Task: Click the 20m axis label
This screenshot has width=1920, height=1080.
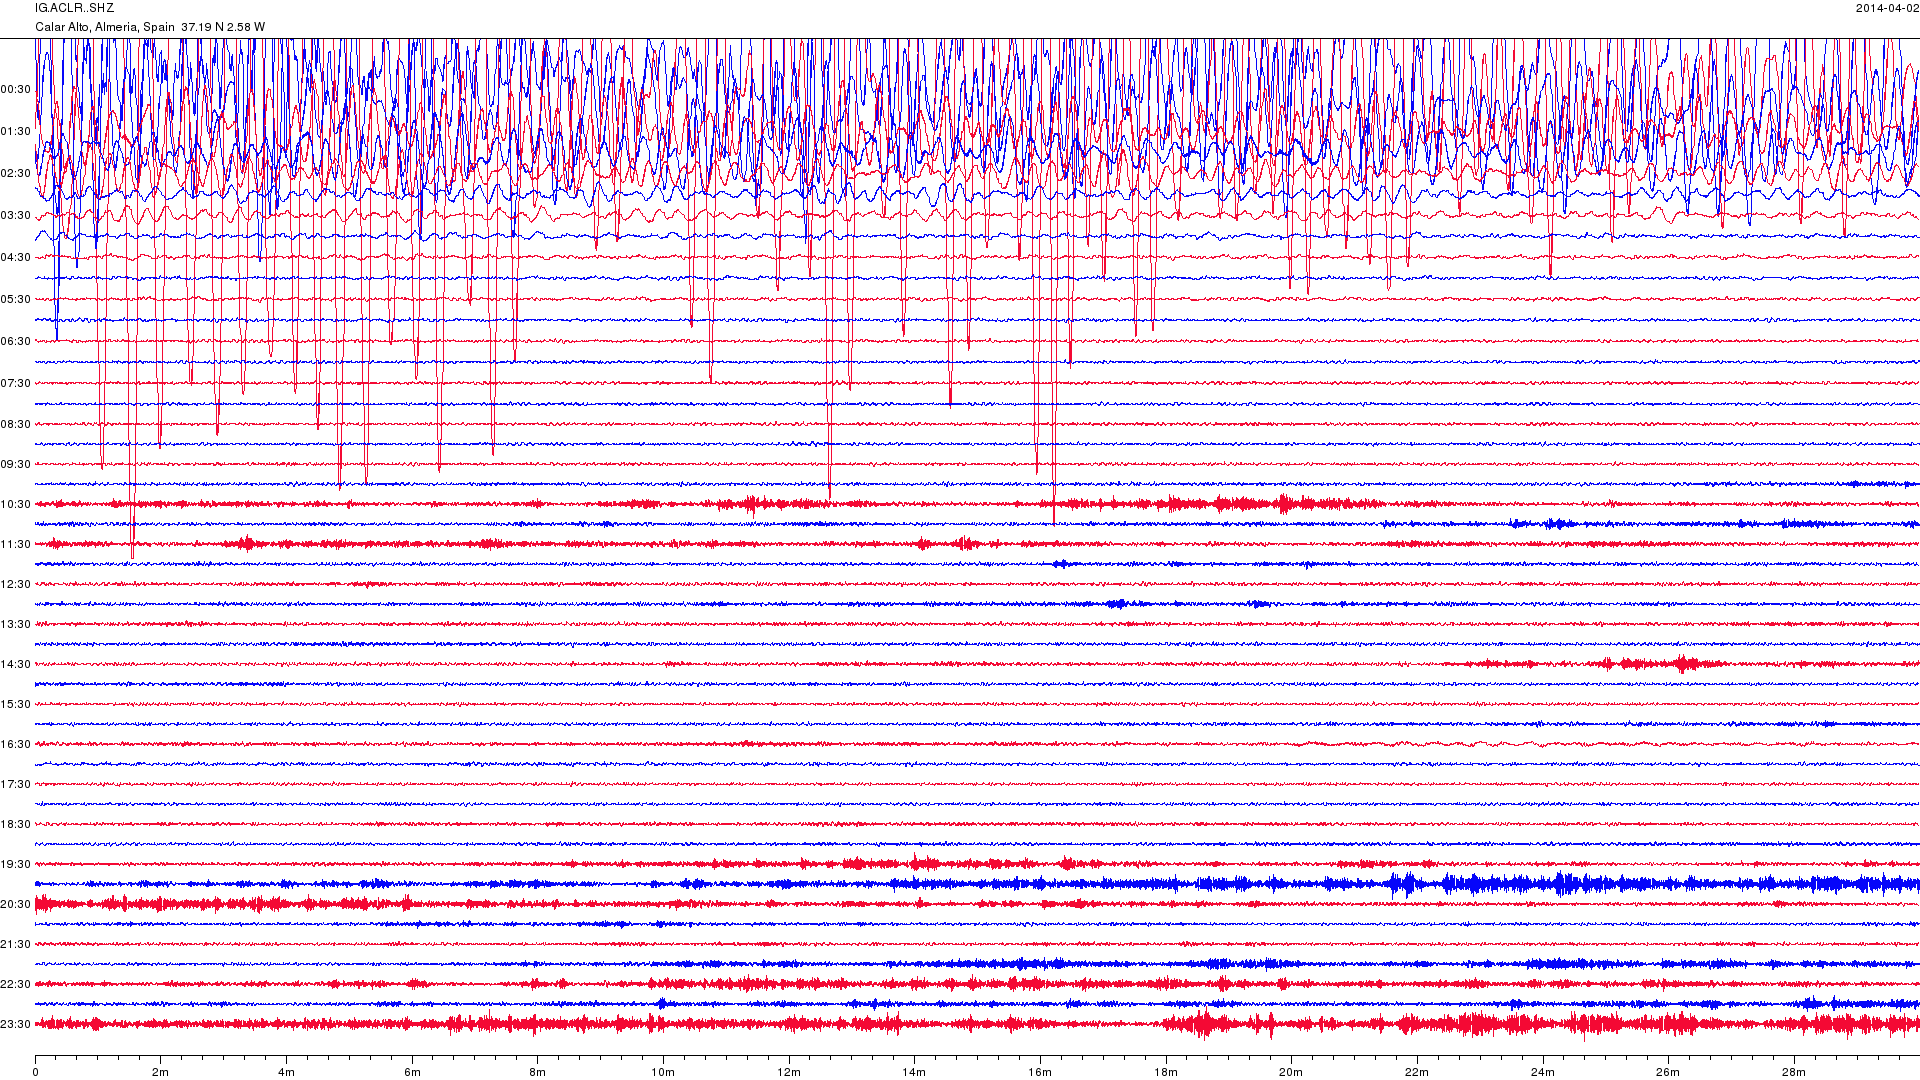Action: coord(1291,1073)
